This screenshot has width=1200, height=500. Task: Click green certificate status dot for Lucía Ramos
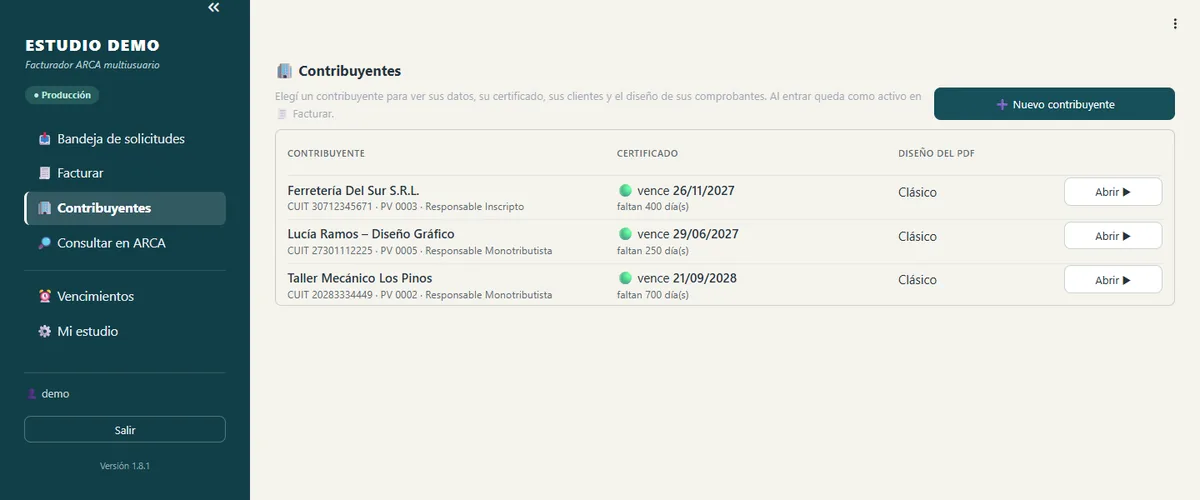(x=625, y=233)
